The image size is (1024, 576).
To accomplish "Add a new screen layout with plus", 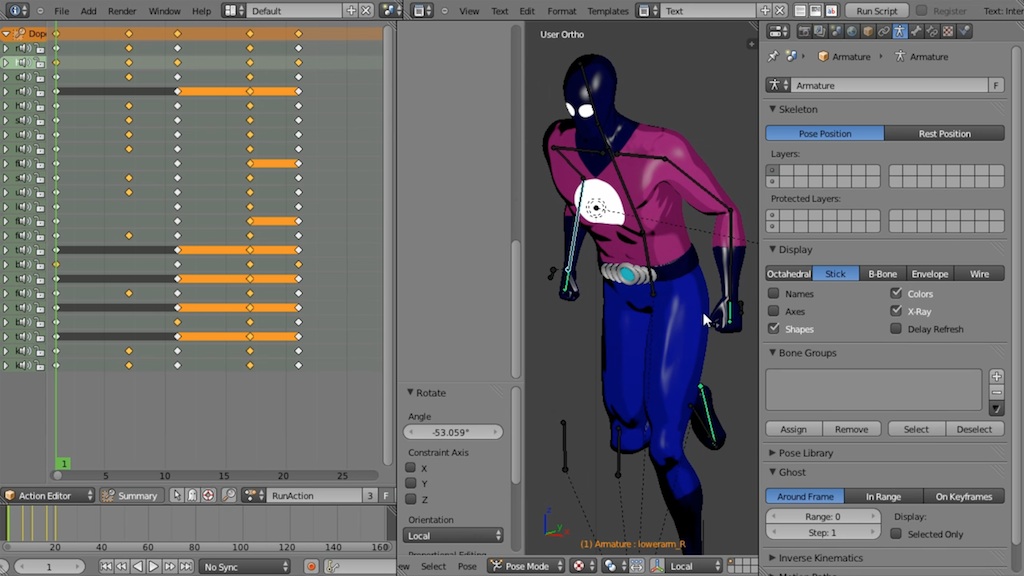I will click(x=351, y=10).
